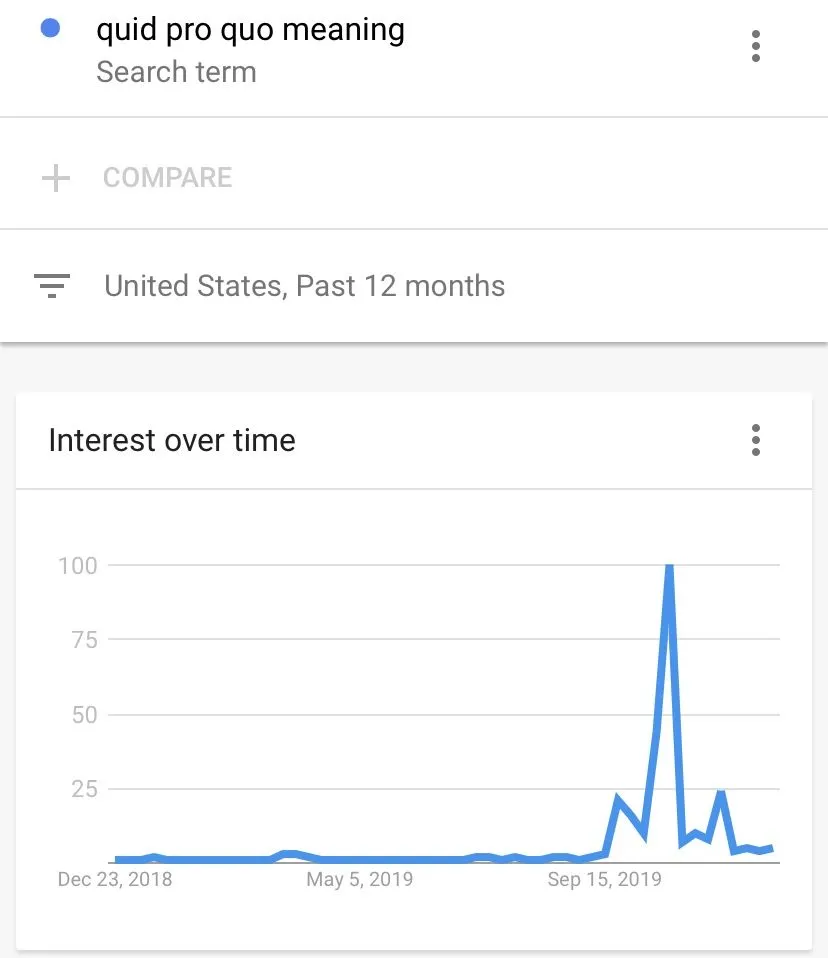
Task: Click the small spike right of the main peak
Action: pyautogui.click(x=720, y=794)
